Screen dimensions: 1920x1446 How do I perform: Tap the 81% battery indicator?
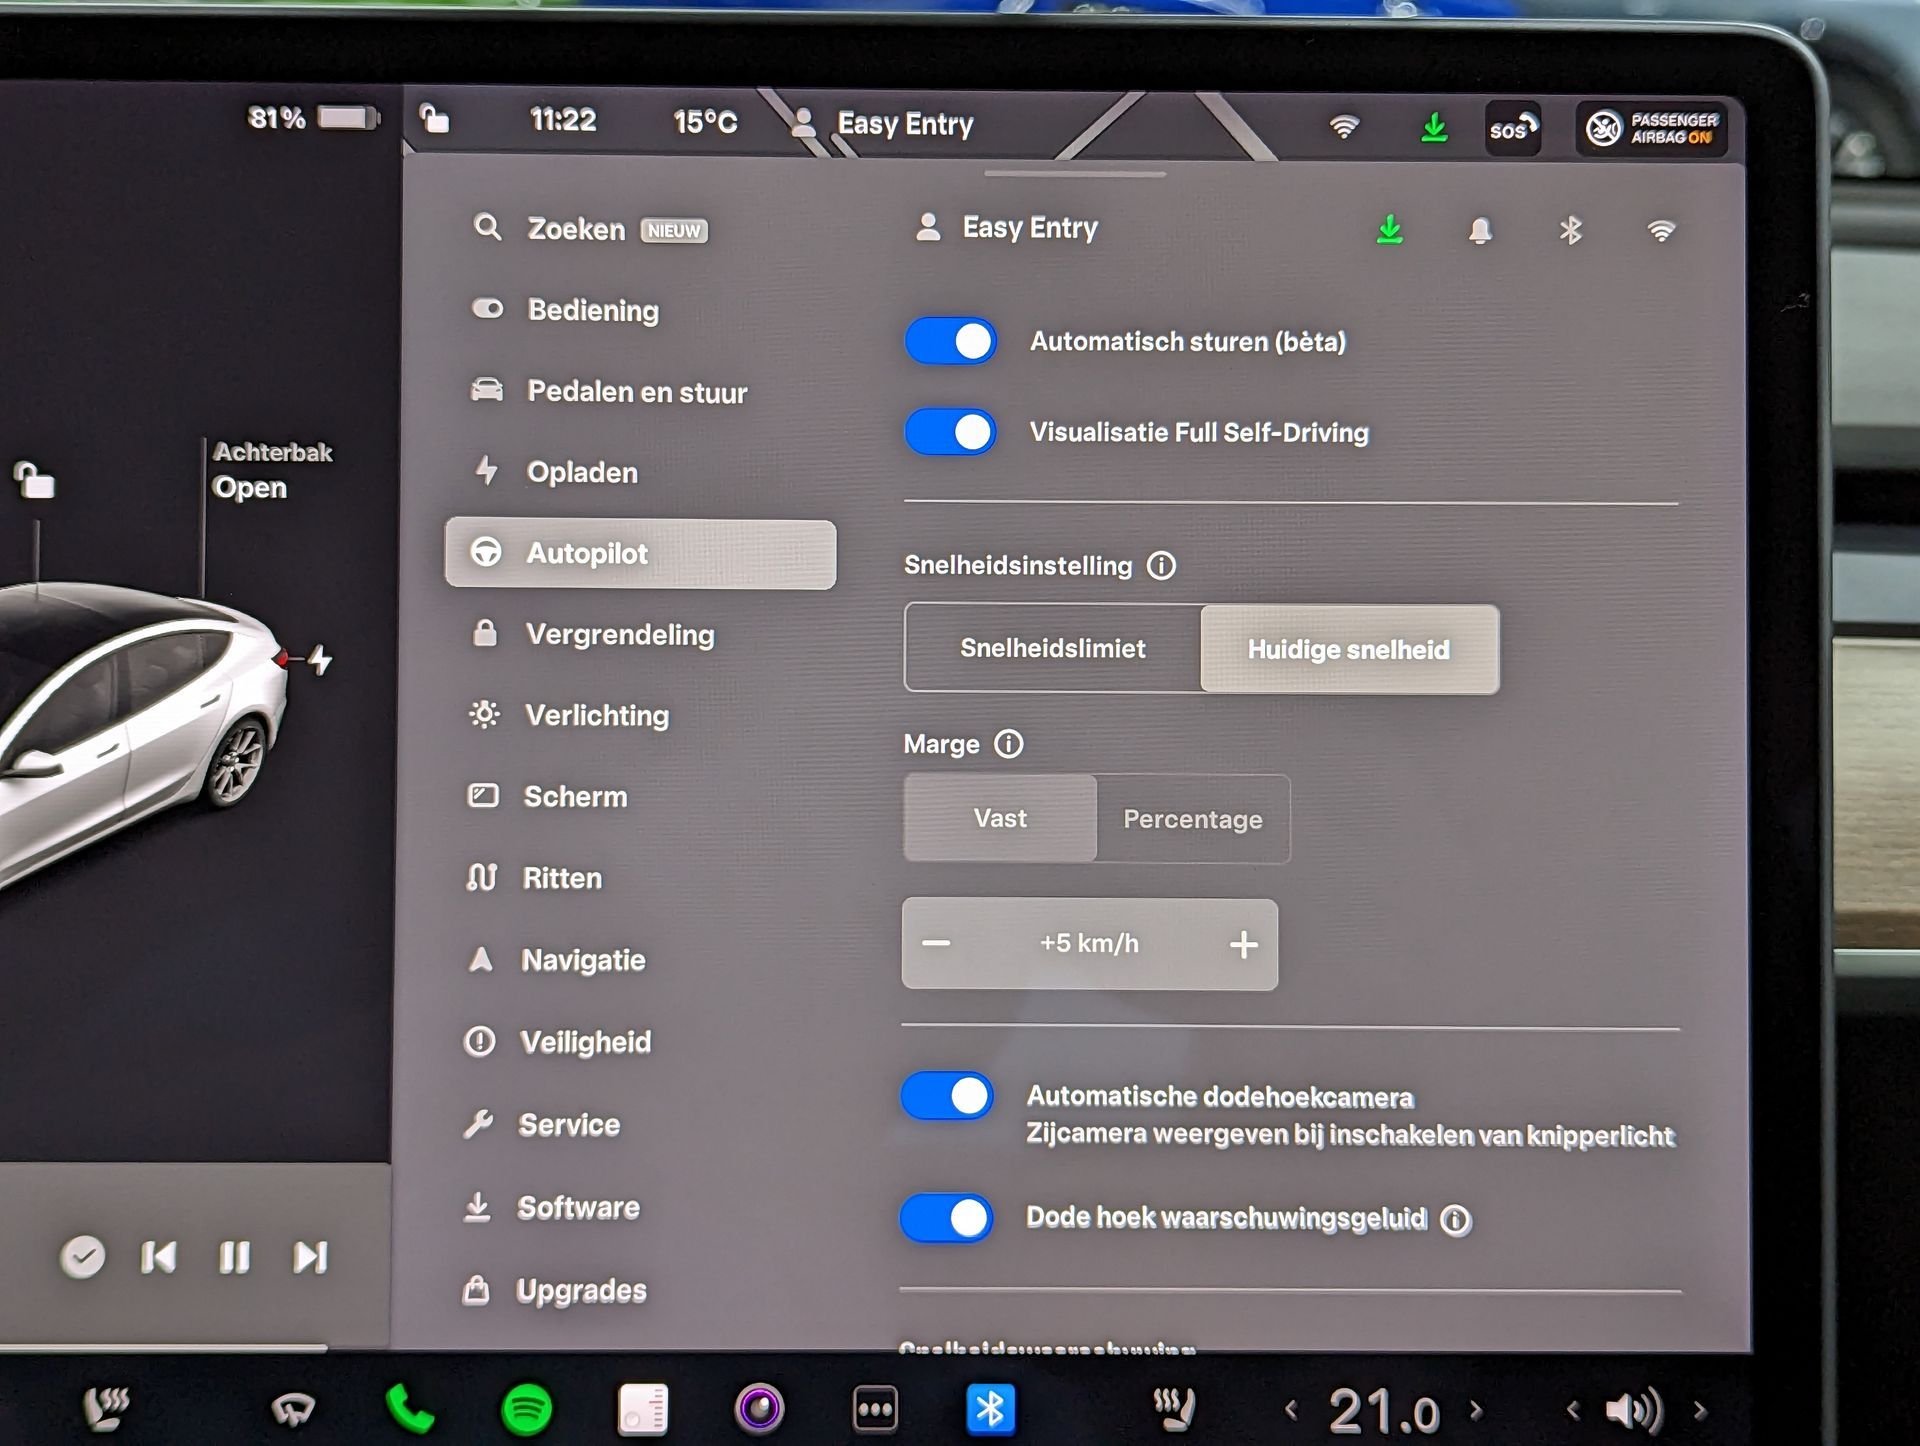[314, 118]
